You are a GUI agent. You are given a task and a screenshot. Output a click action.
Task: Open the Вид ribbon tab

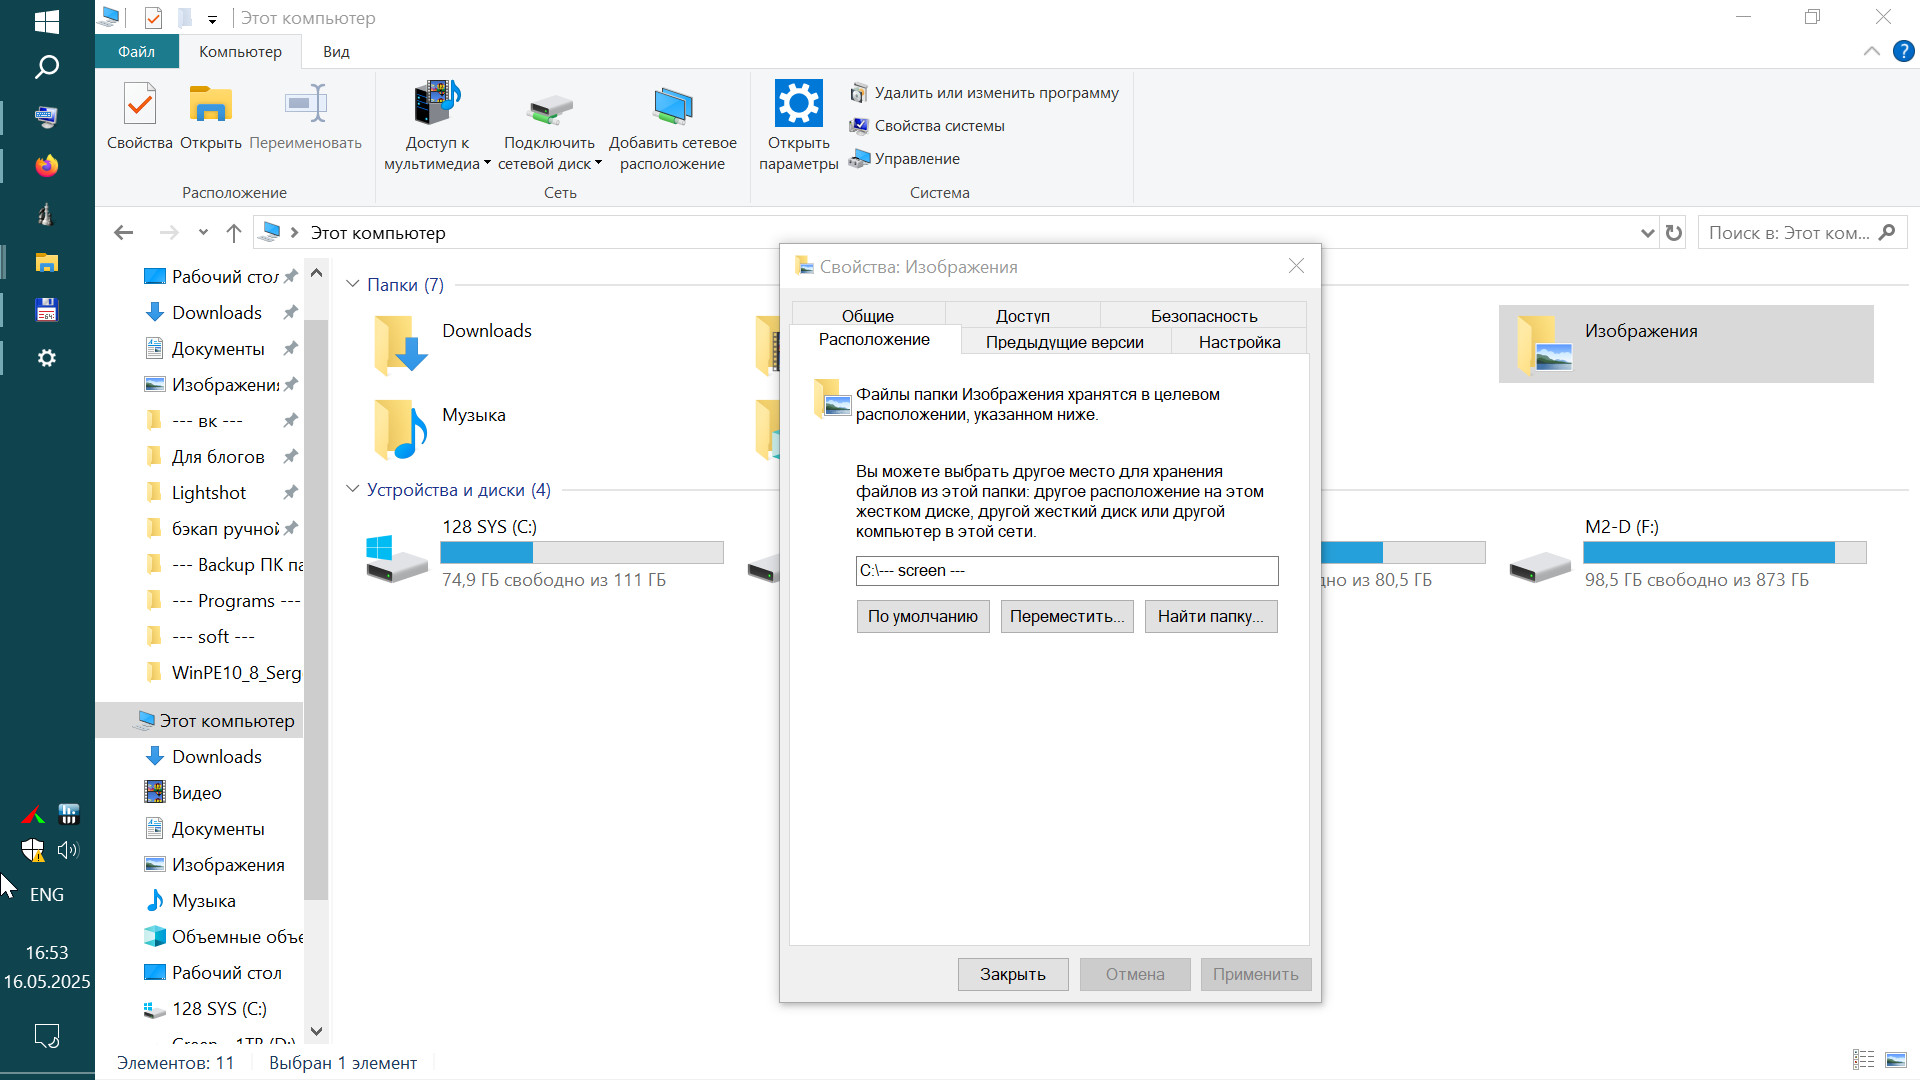(336, 52)
